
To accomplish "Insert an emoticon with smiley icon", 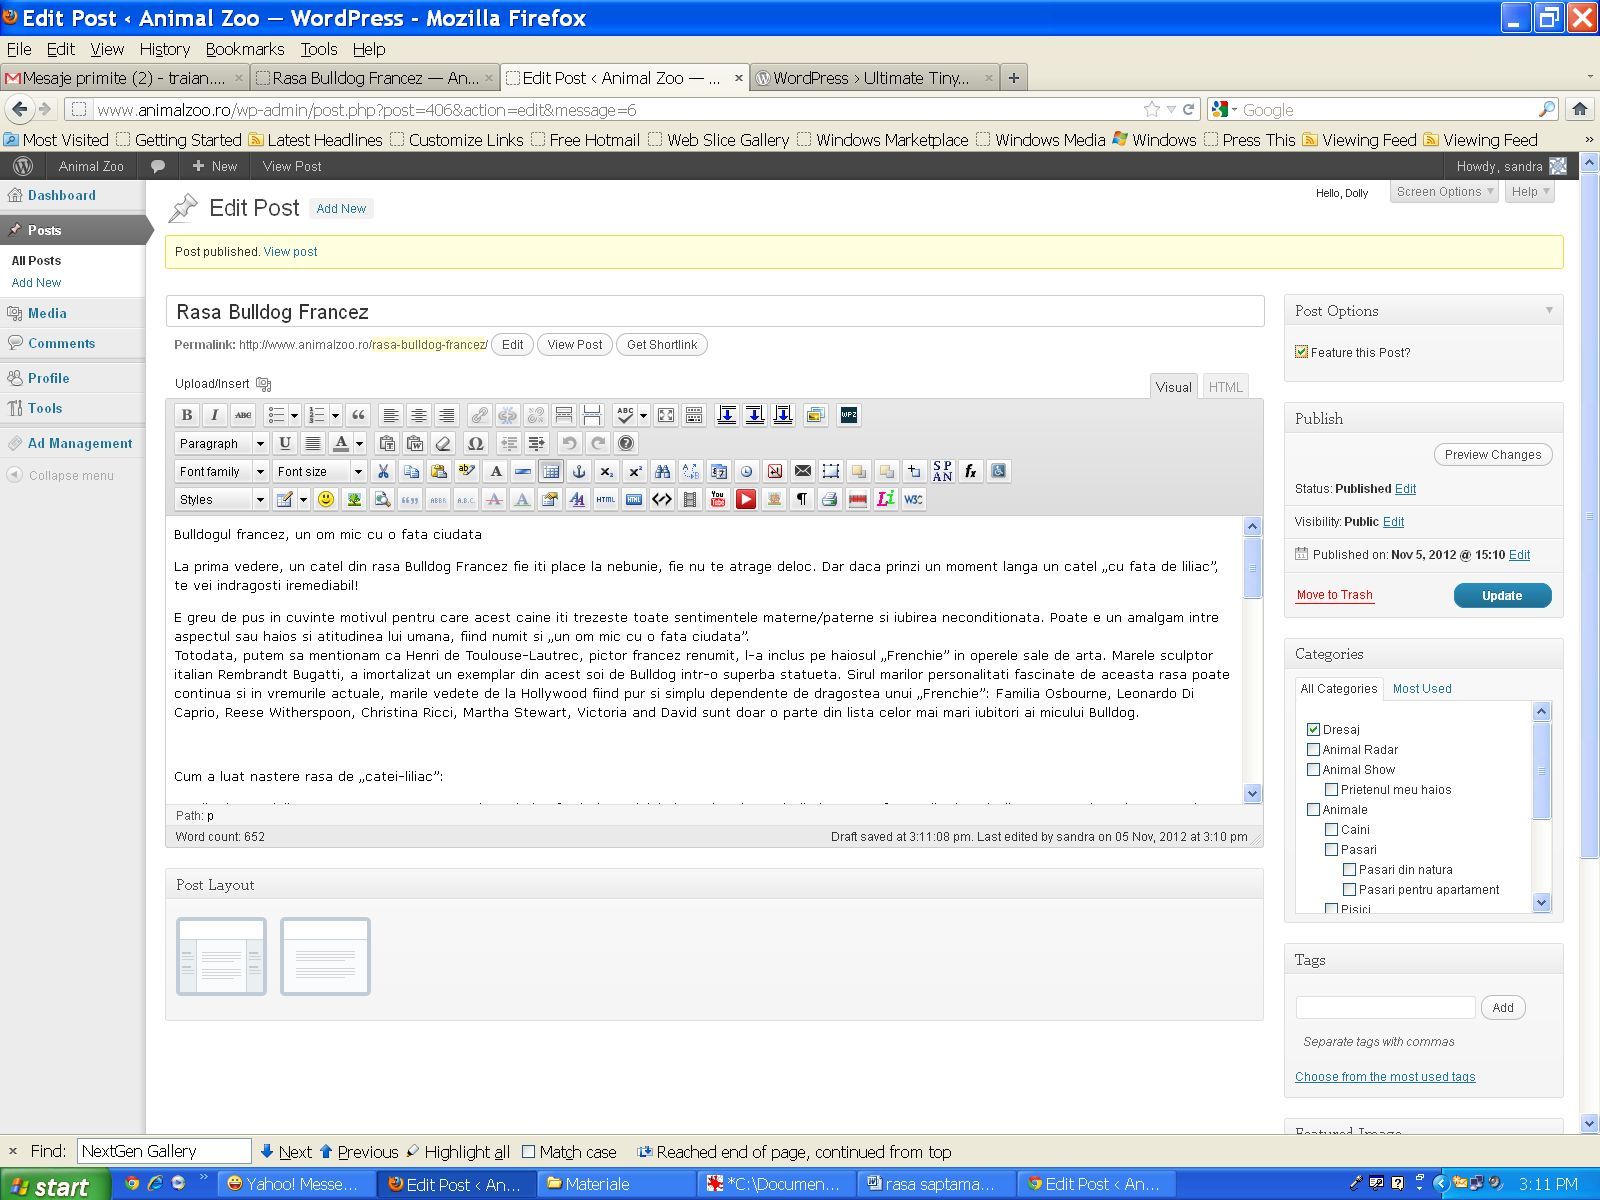I will click(326, 499).
